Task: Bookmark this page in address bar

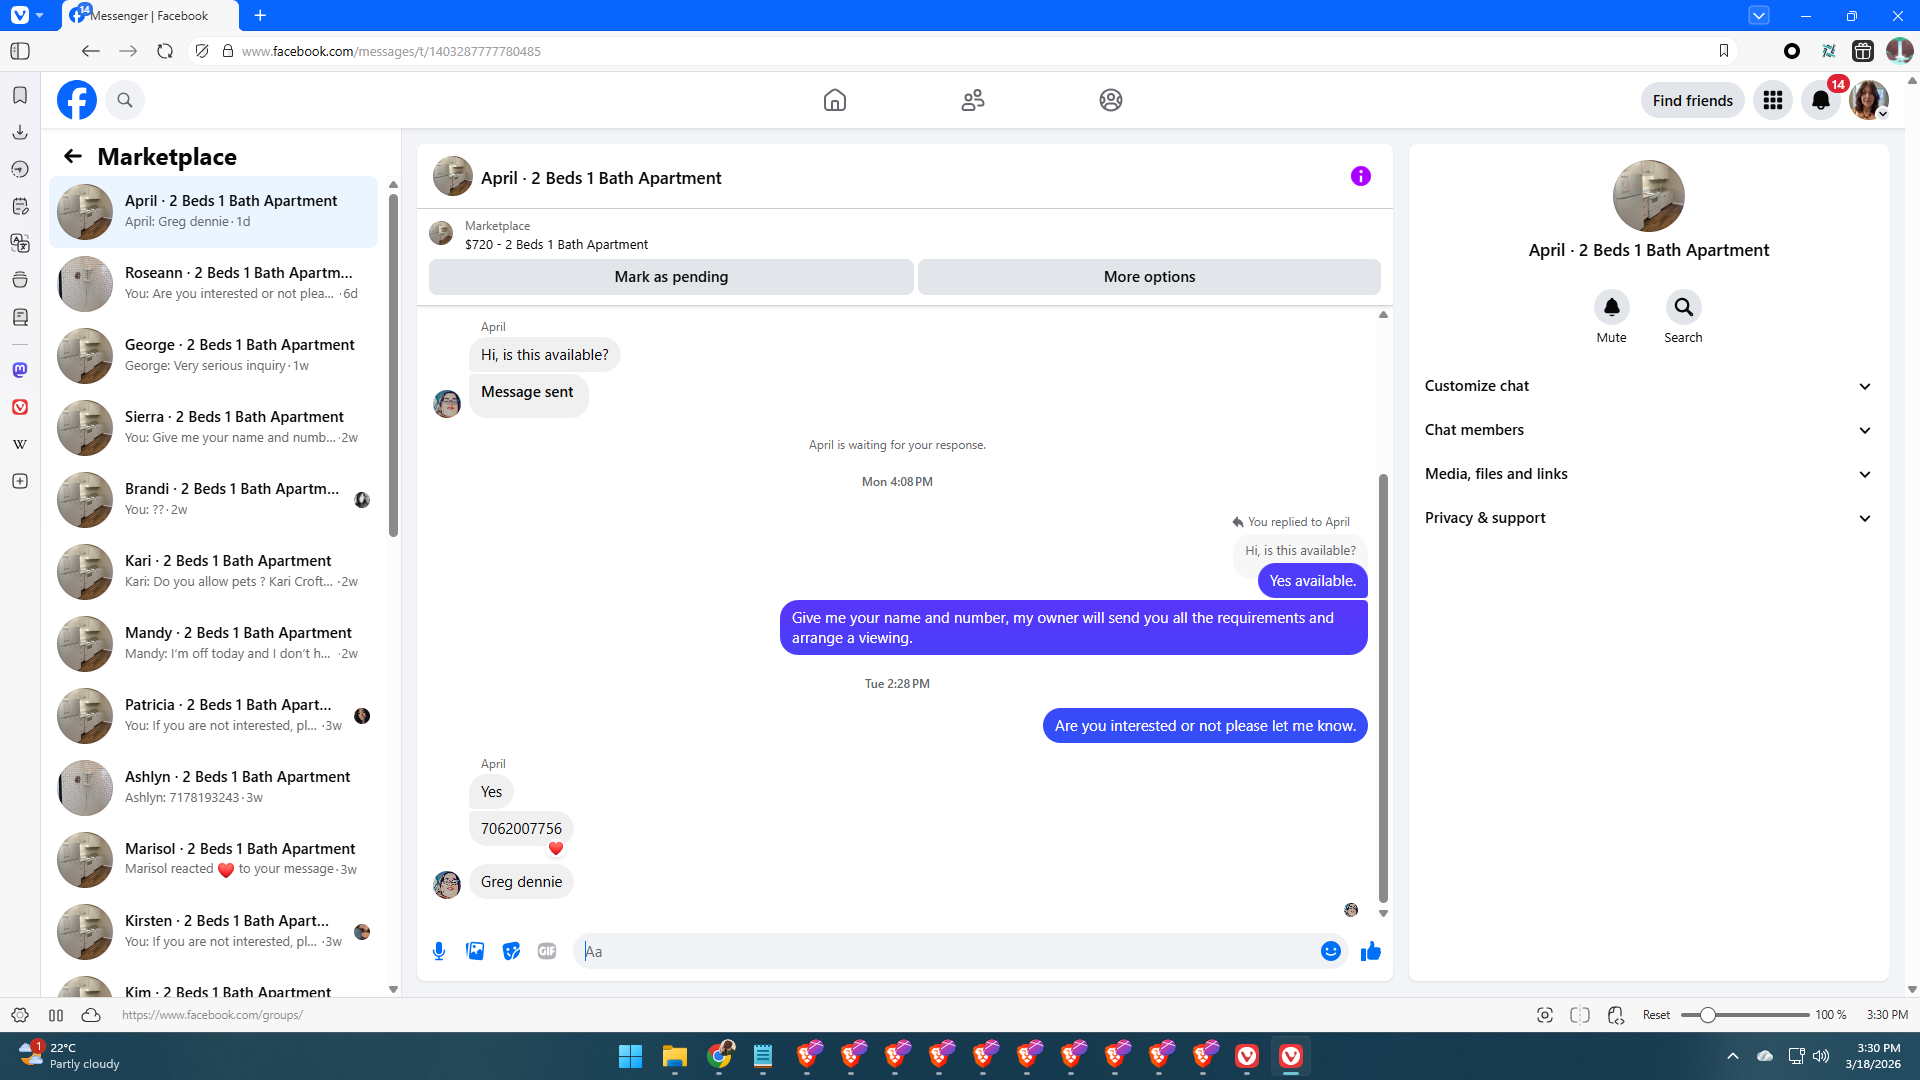Action: (x=1723, y=51)
